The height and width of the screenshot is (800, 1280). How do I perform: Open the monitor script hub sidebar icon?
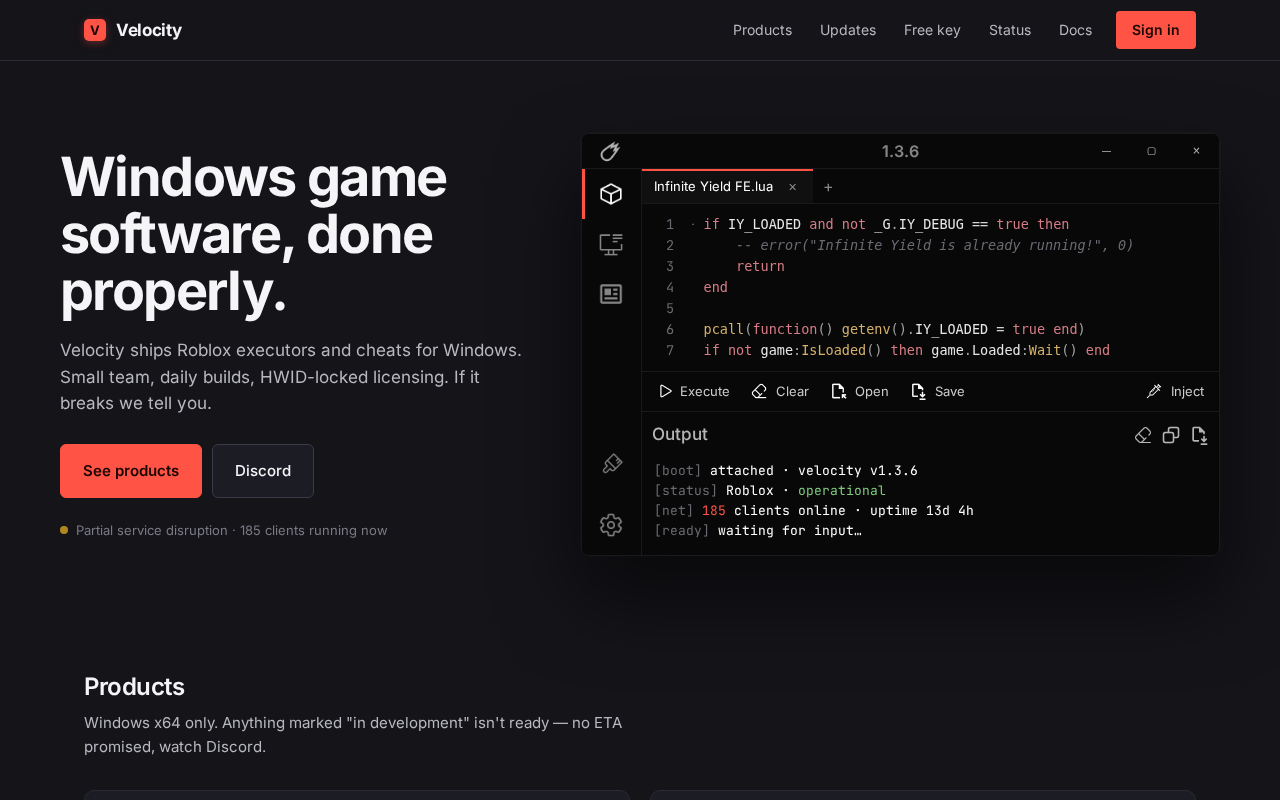coord(611,244)
